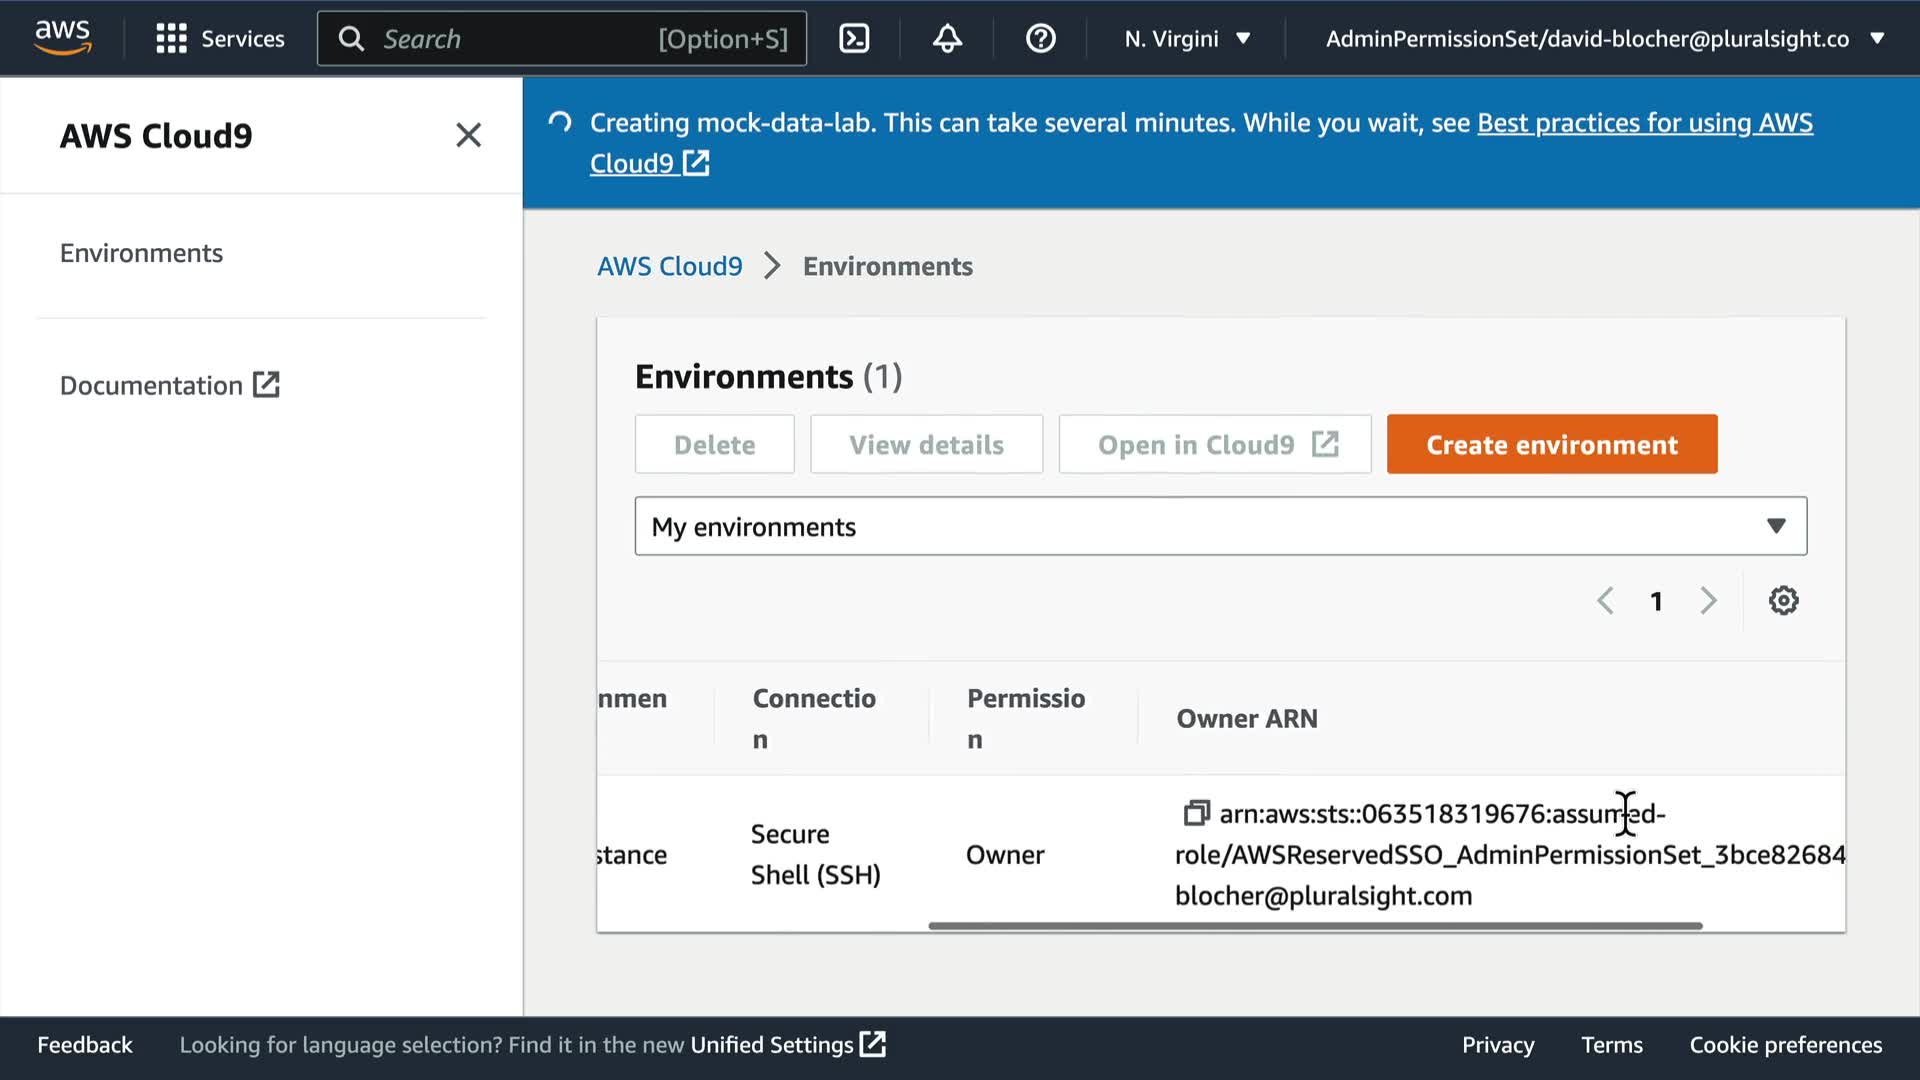1920x1080 pixels.
Task: Click the horizontal table scrollbar
Action: (x=1314, y=926)
